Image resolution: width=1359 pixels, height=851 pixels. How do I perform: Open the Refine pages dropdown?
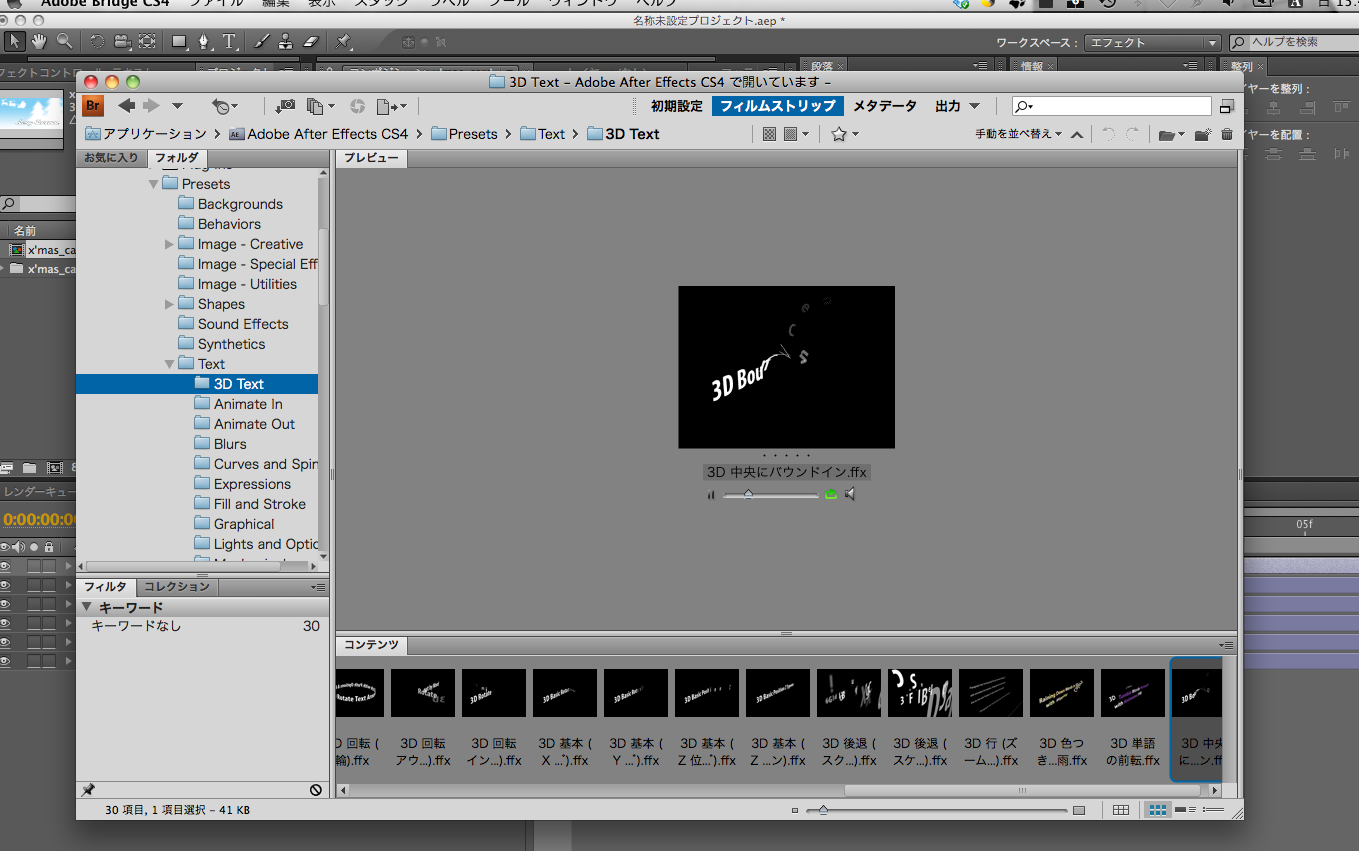coord(320,106)
